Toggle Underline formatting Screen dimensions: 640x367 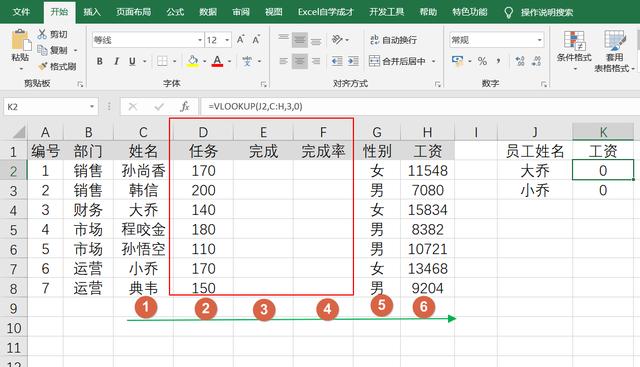point(132,61)
